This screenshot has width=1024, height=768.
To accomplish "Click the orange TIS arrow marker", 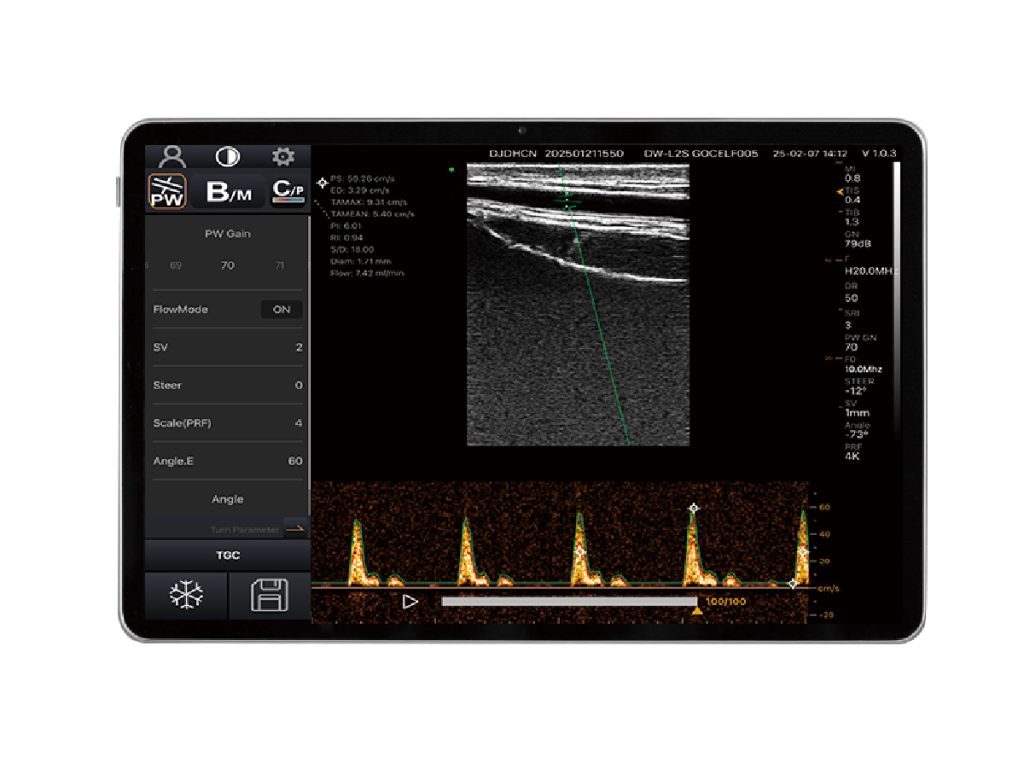I will click(x=838, y=190).
